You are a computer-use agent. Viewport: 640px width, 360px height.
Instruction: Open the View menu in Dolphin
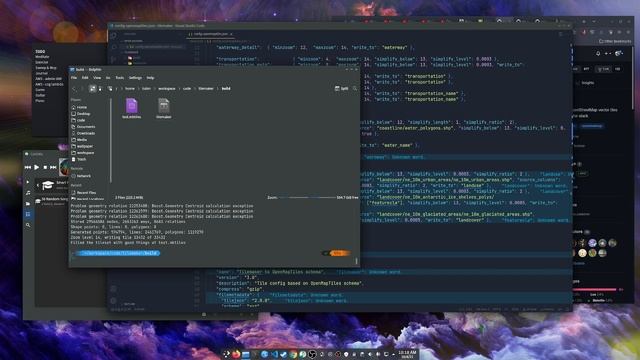pos(97,78)
